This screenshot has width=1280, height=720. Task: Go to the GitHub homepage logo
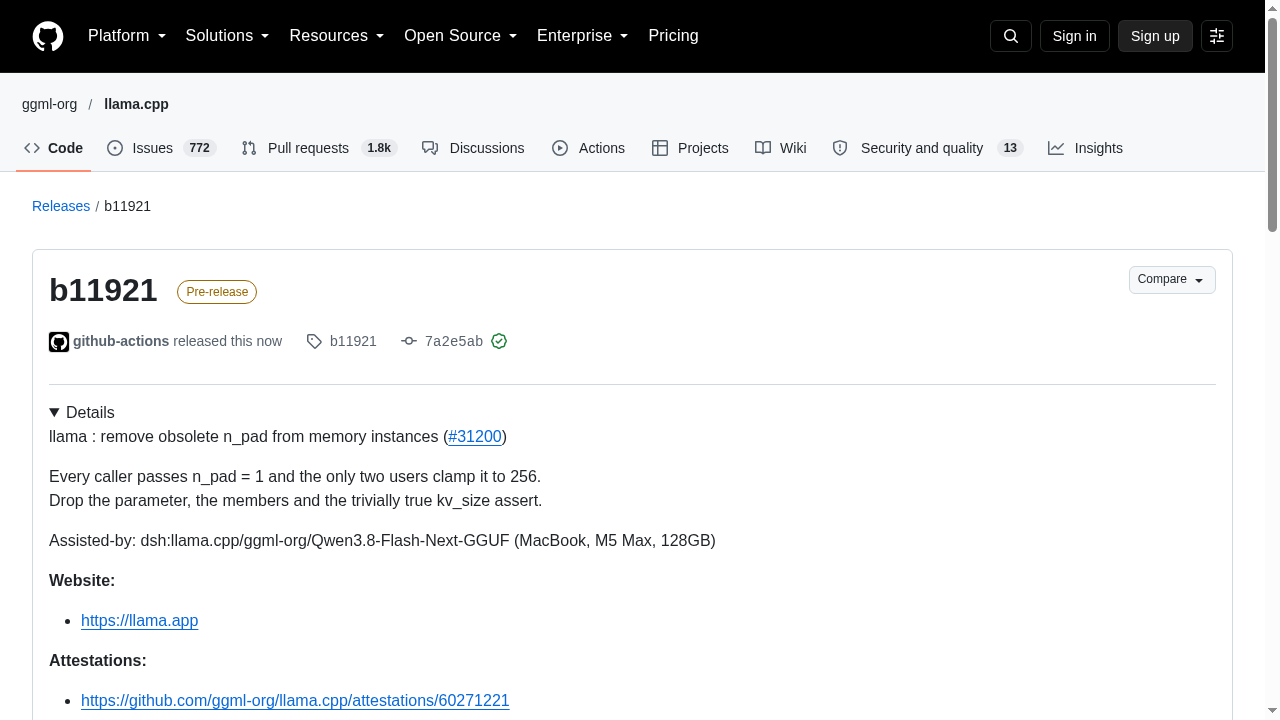[x=48, y=36]
